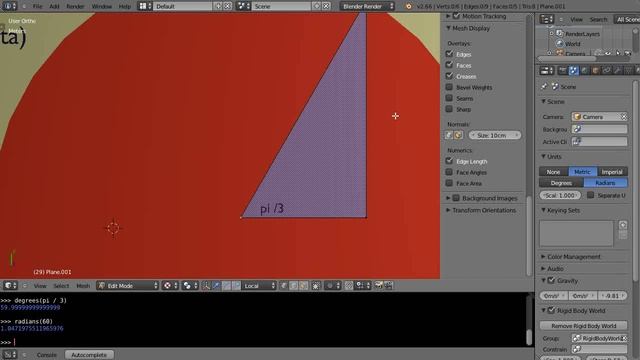Disable the Edge Length checkbox
Image resolution: width=640 pixels, height=360 pixels.
pos(449,161)
